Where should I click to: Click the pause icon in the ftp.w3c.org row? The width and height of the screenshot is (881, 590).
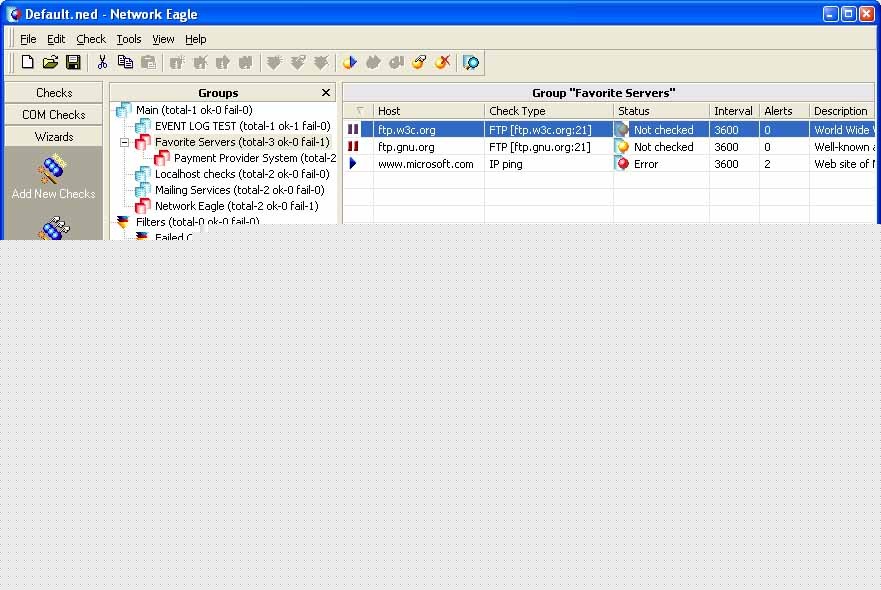(x=353, y=129)
